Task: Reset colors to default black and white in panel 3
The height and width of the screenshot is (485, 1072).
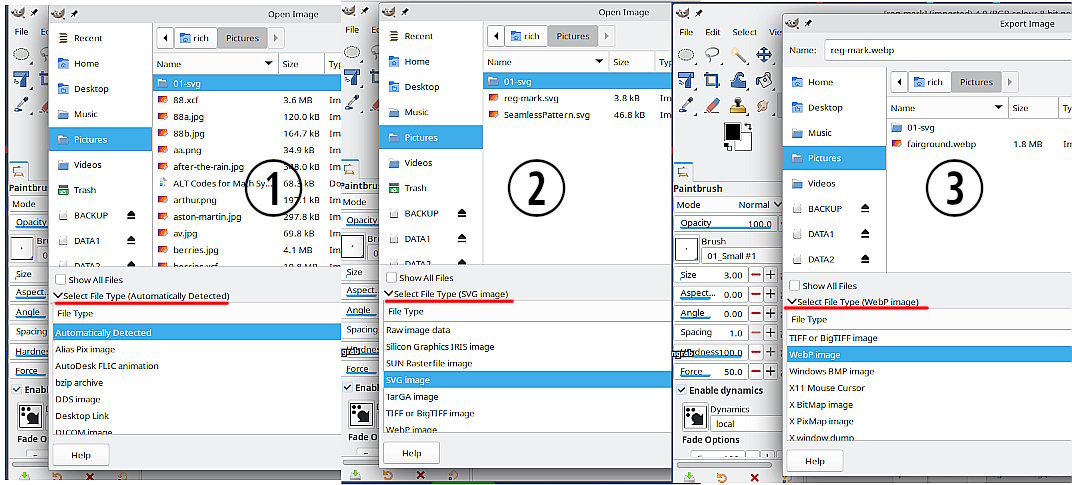Action: (x=729, y=146)
